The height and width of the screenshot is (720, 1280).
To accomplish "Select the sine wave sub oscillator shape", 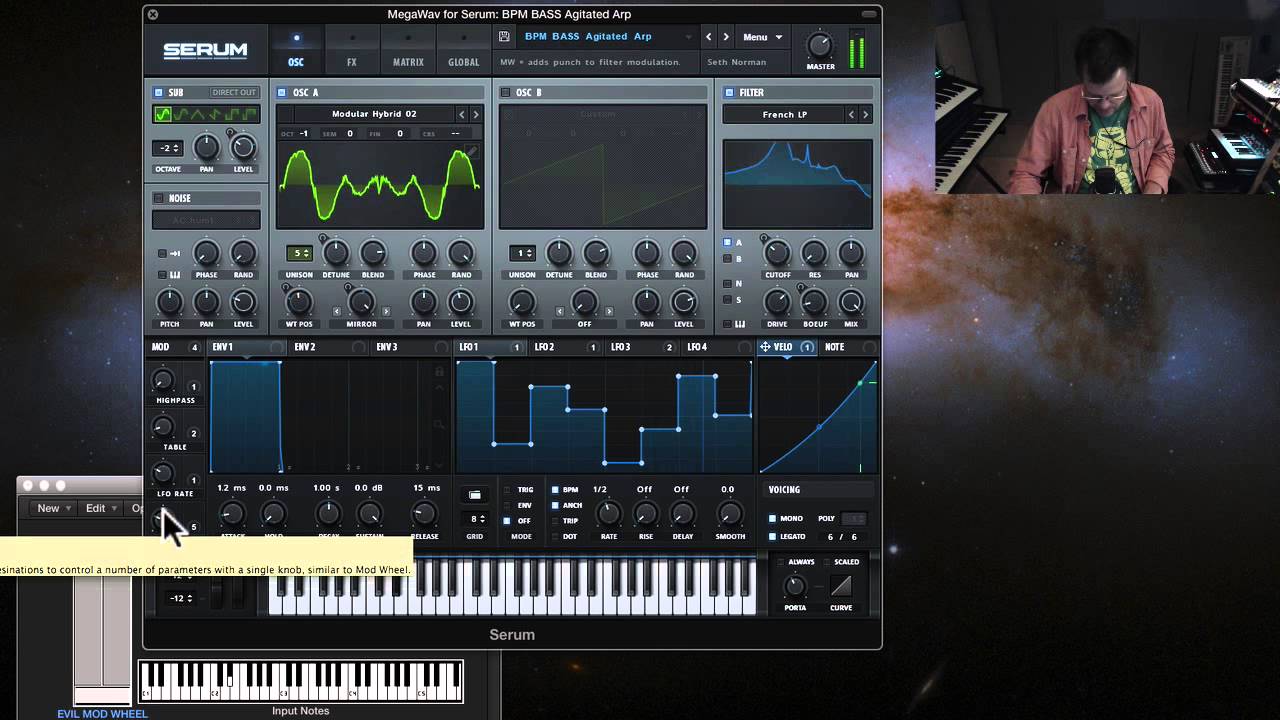I will click(163, 115).
